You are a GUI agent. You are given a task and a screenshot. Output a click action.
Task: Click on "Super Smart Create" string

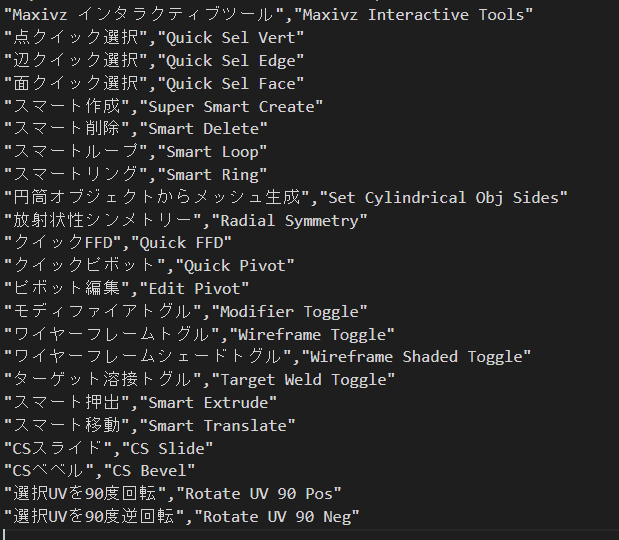[x=231, y=107]
